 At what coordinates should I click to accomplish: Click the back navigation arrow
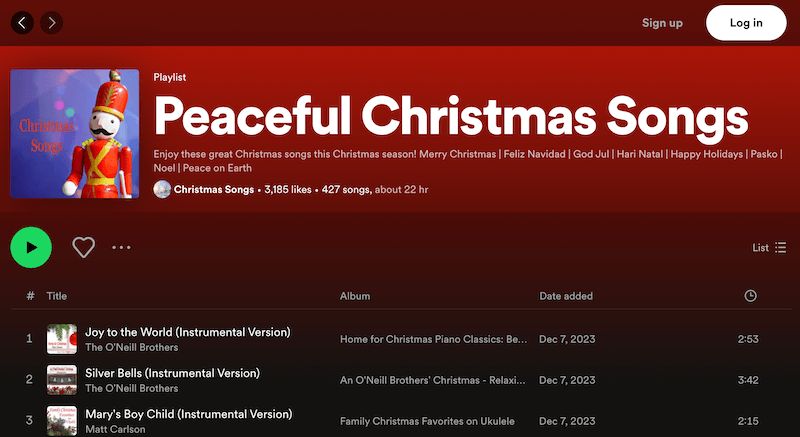coord(22,22)
